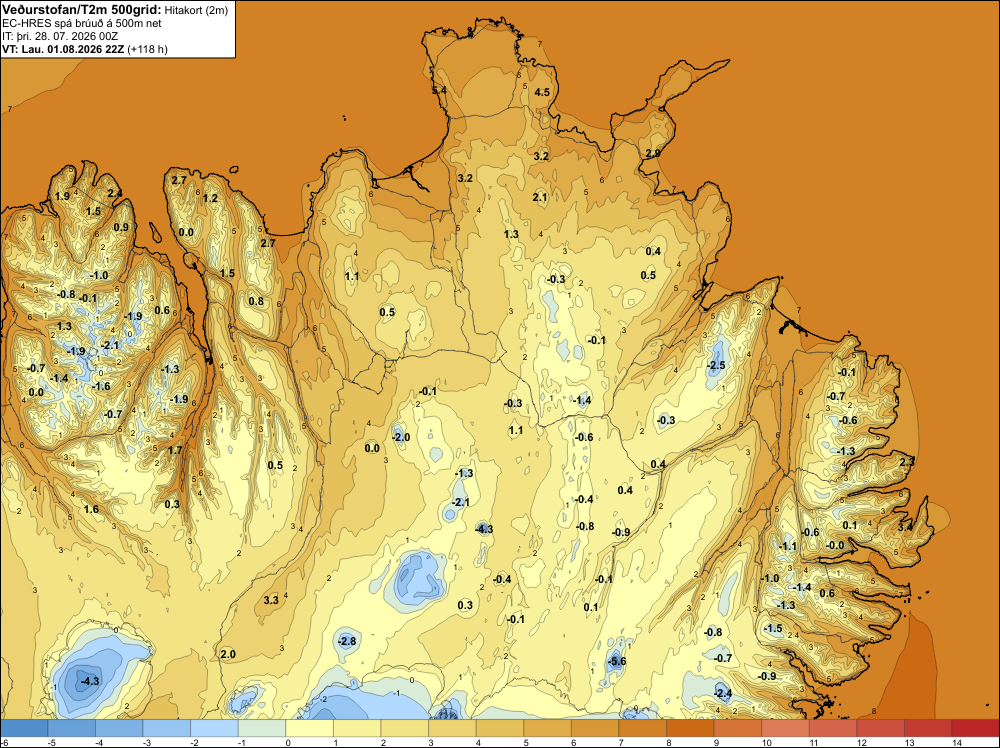Select the -4.3 label on western glacier
Image resolution: width=1000 pixels, height=748 pixels.
(89, 681)
